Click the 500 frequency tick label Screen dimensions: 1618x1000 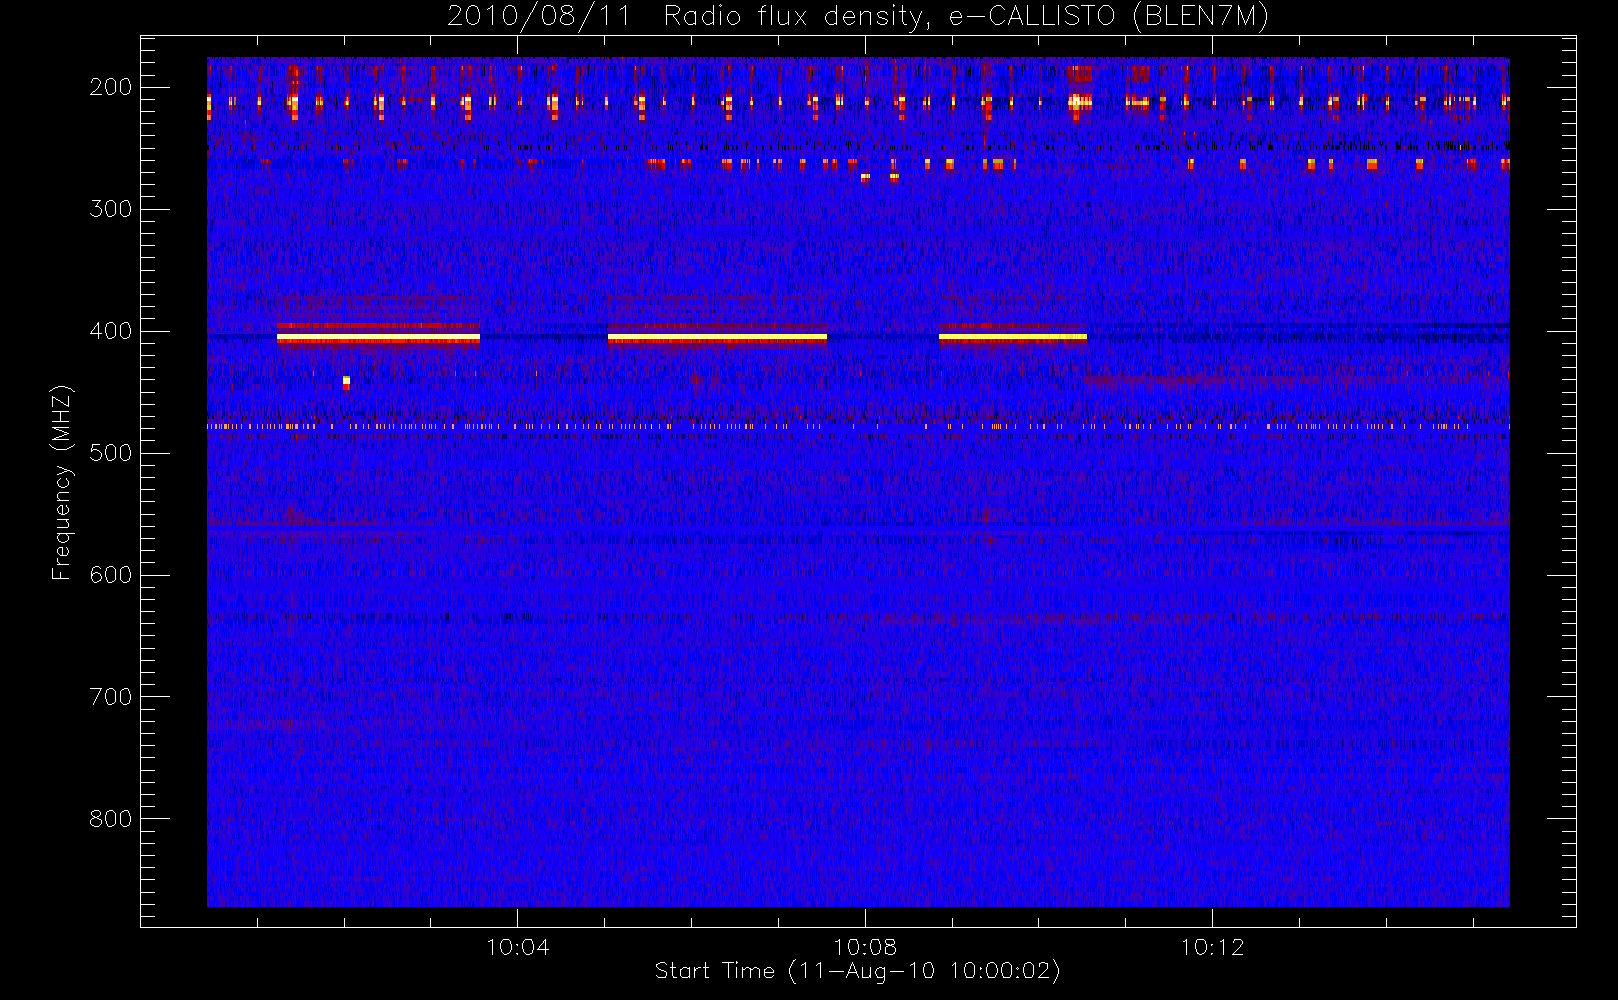pos(110,453)
